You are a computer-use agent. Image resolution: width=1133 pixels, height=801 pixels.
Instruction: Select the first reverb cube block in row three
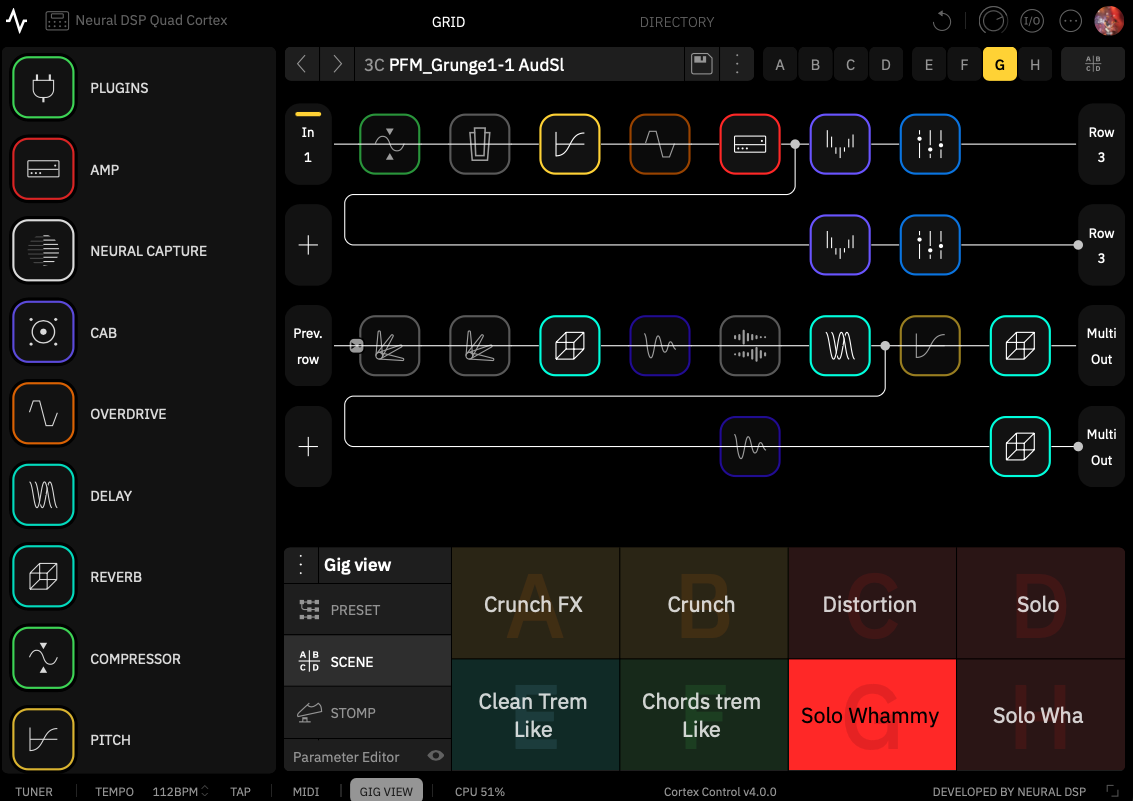(x=569, y=346)
